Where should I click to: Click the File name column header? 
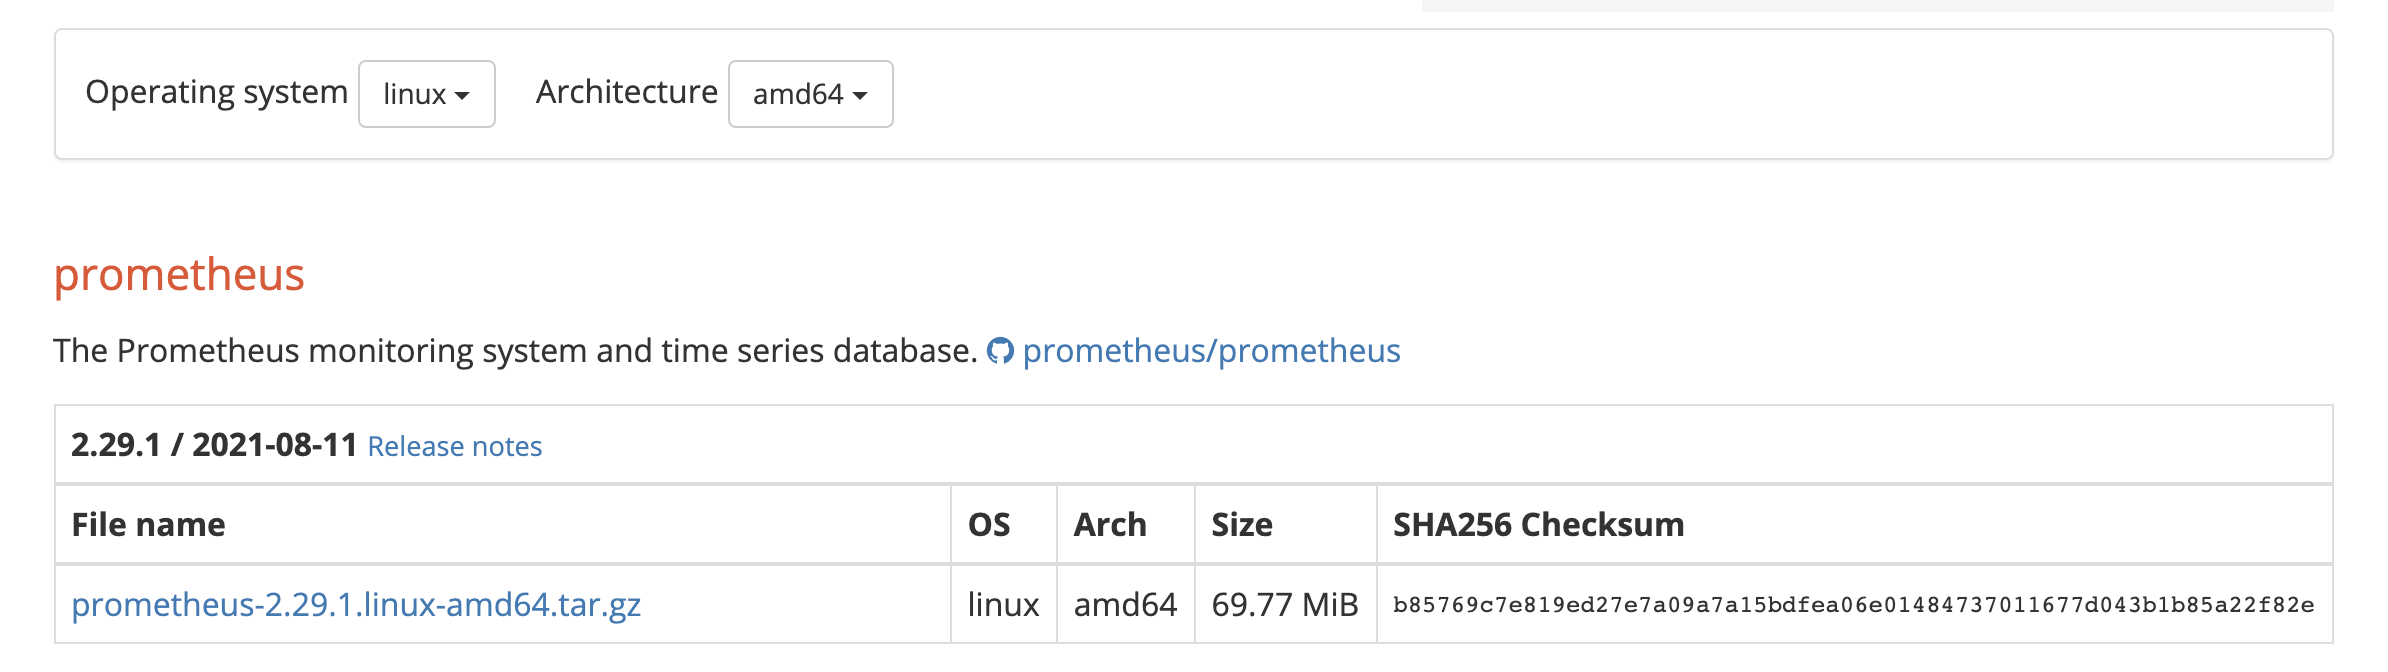149,524
